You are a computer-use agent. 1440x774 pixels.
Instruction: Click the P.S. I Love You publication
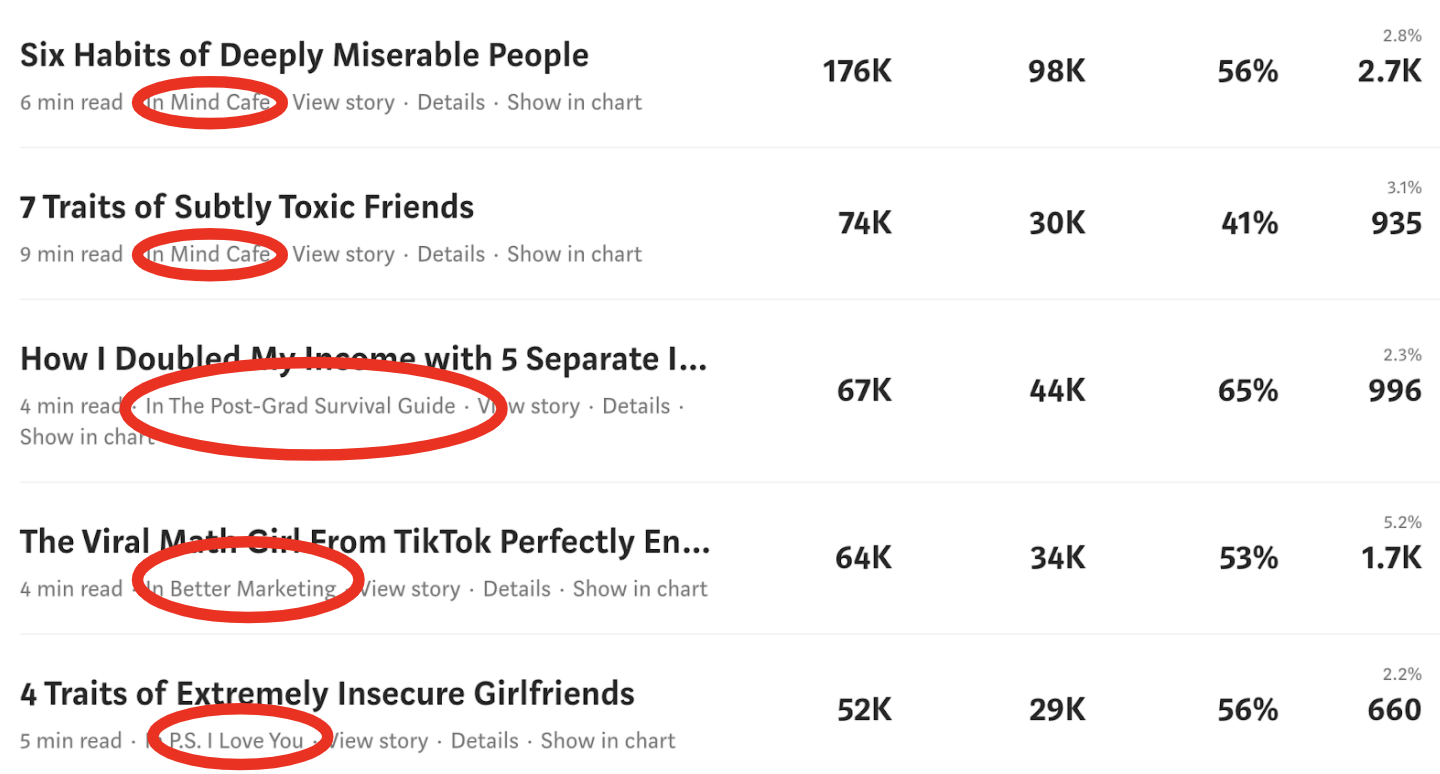[236, 741]
